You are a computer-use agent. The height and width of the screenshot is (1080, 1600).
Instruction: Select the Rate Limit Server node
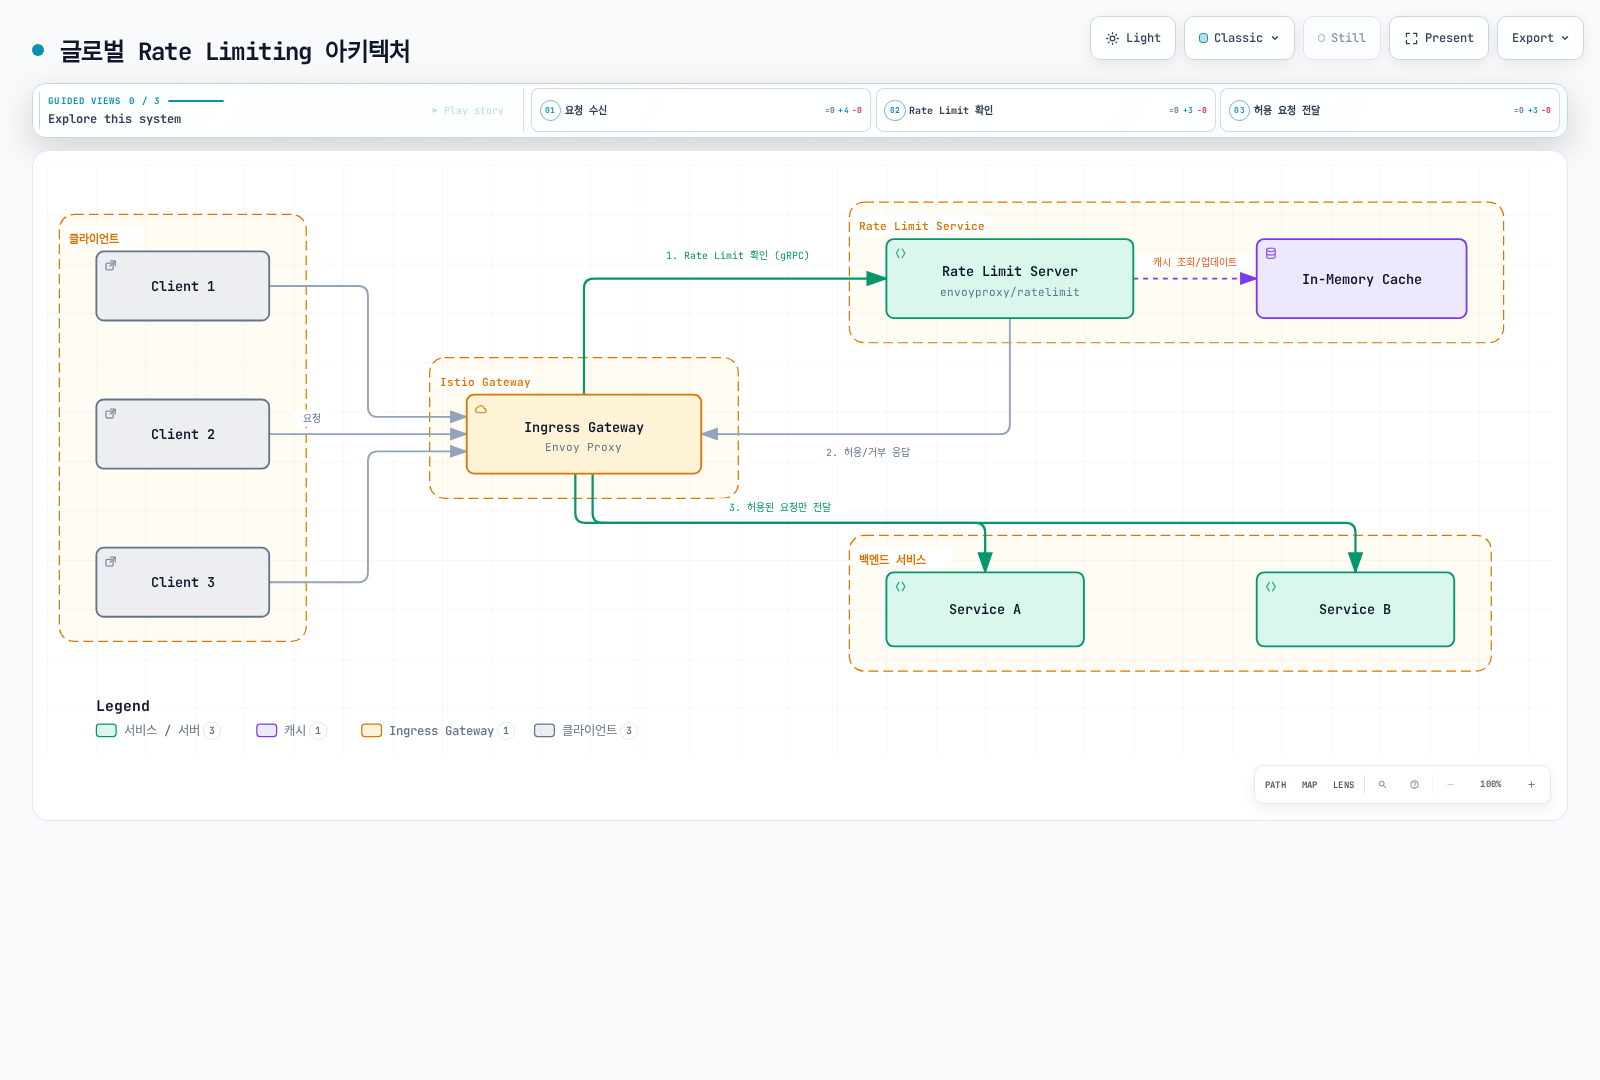pos(1010,279)
